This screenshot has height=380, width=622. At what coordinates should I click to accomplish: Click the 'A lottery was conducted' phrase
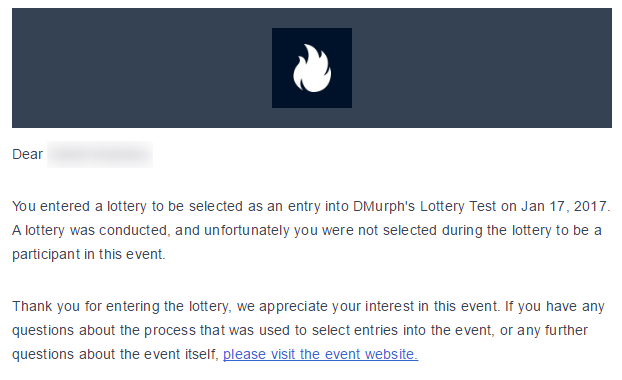click(x=90, y=230)
